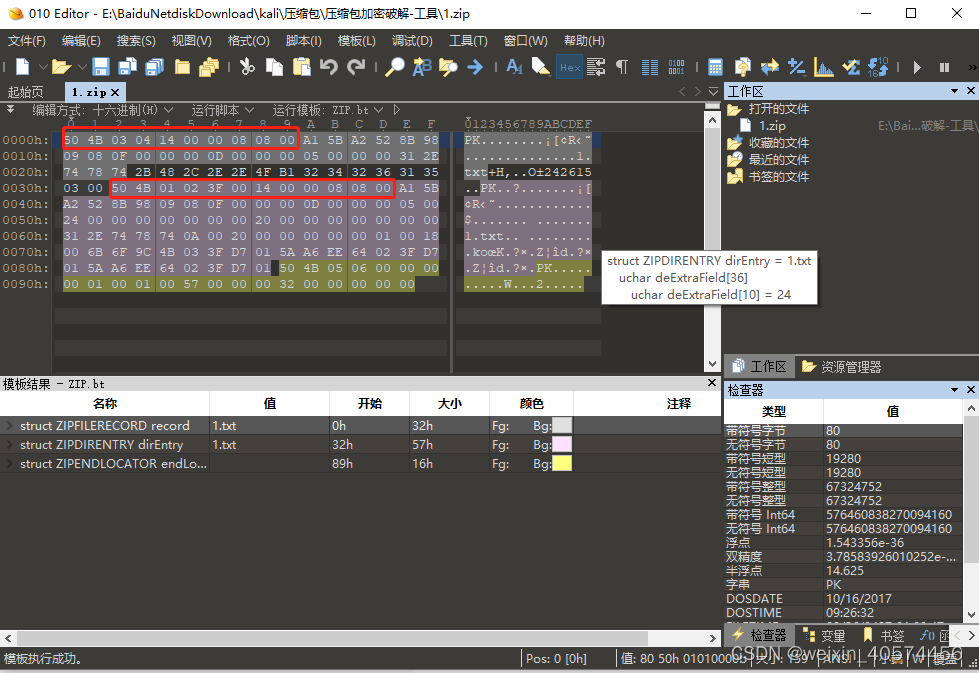This screenshot has height=673, width=979.
Task: Open the 模板(L) menu
Action: click(357, 41)
